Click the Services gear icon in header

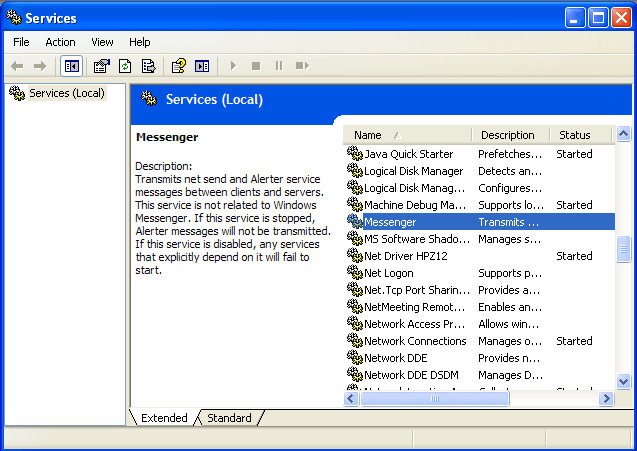pos(149,99)
